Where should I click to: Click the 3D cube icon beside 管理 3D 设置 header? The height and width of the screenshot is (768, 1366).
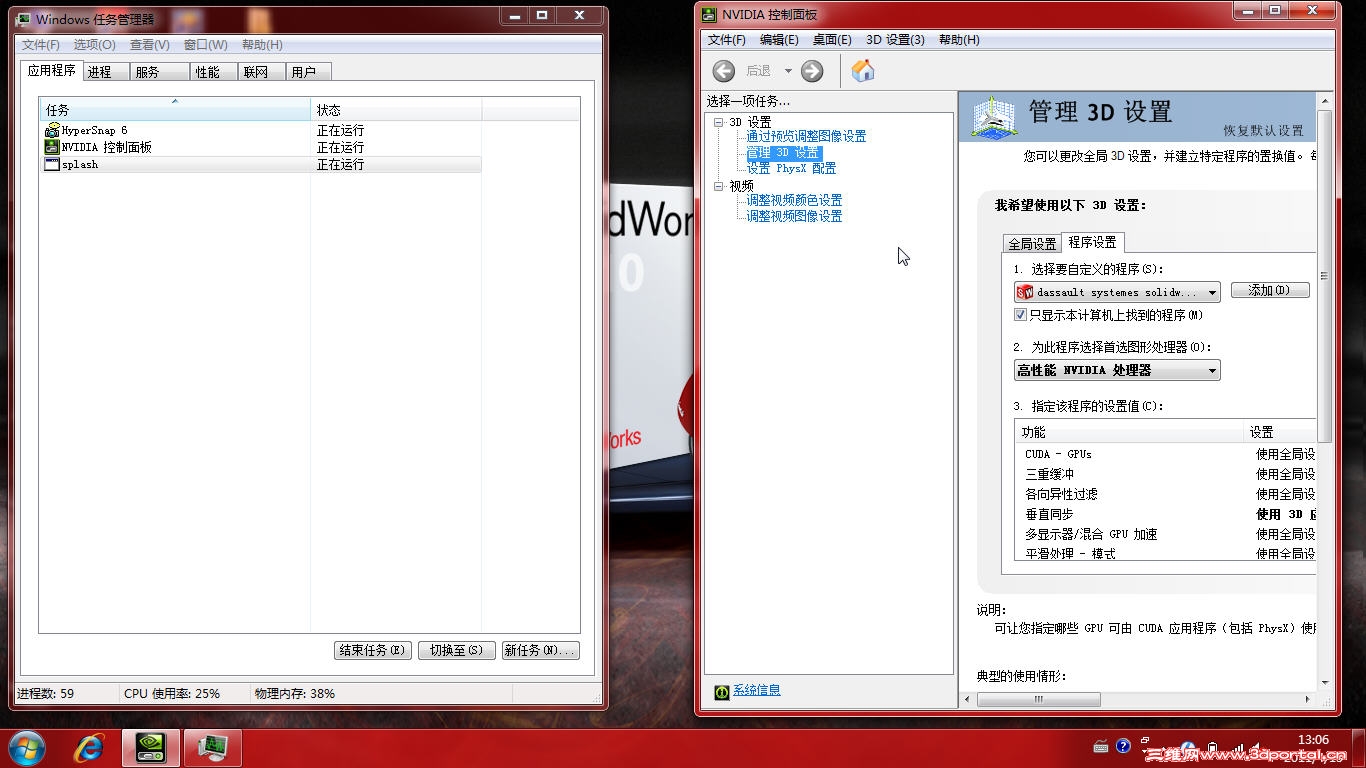click(x=992, y=117)
